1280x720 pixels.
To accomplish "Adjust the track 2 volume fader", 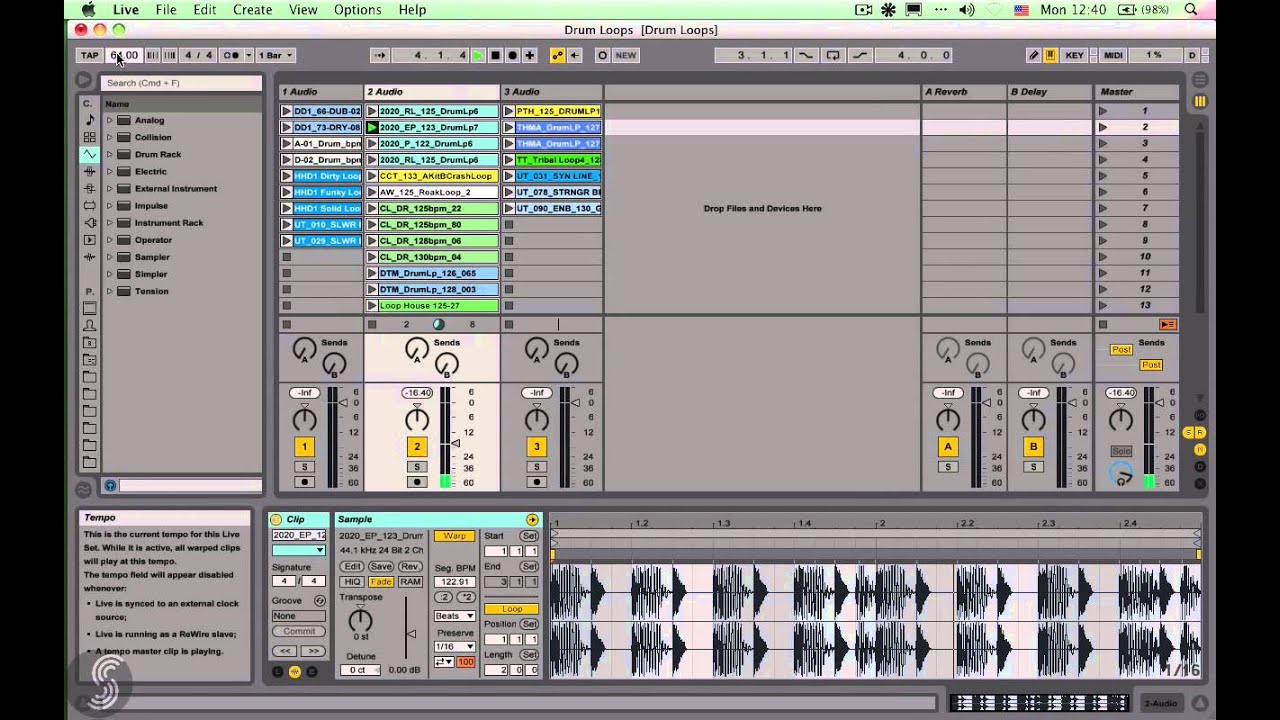I will pos(456,443).
